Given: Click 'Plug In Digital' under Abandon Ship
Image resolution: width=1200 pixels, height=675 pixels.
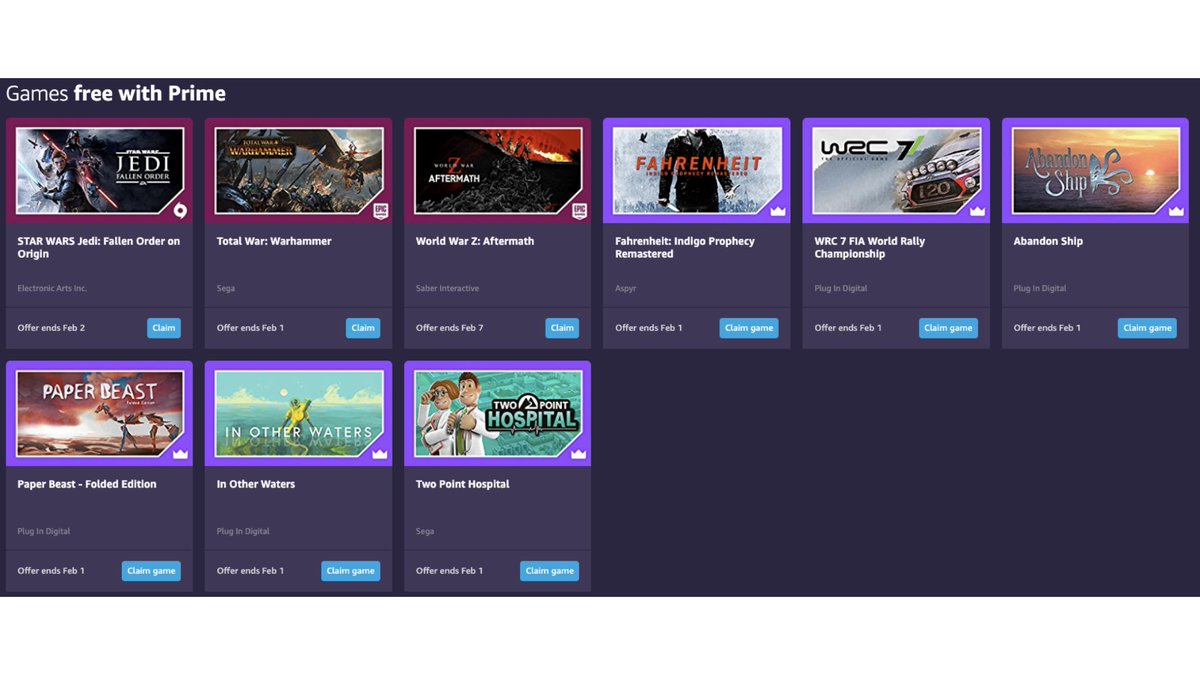Looking at the screenshot, I should (x=1040, y=288).
